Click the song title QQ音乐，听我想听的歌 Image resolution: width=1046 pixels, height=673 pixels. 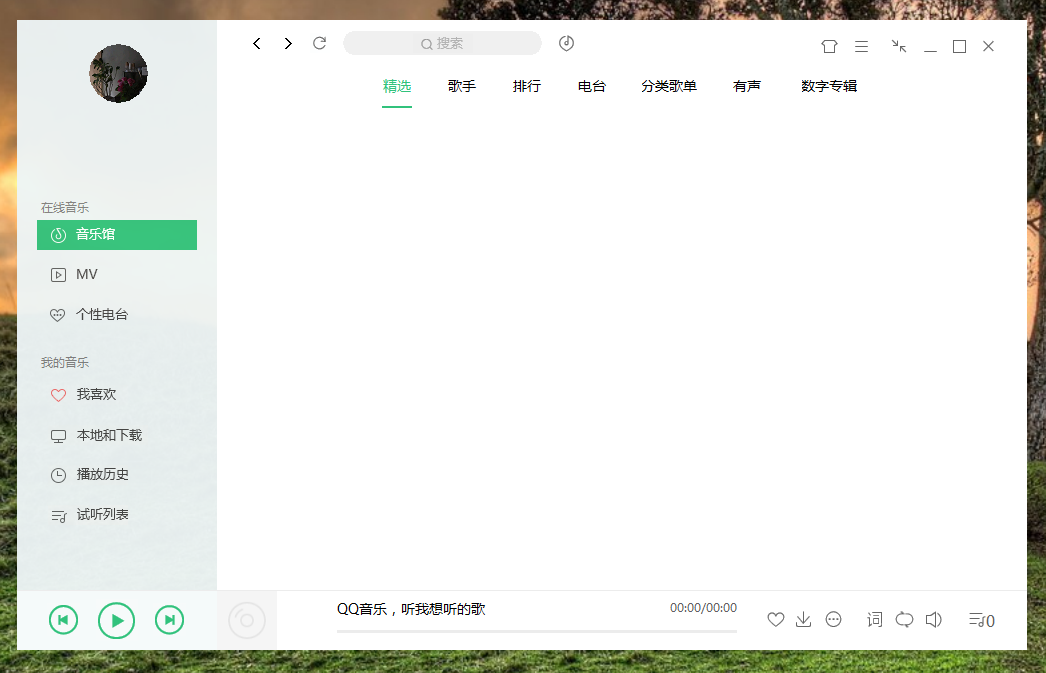pos(411,609)
